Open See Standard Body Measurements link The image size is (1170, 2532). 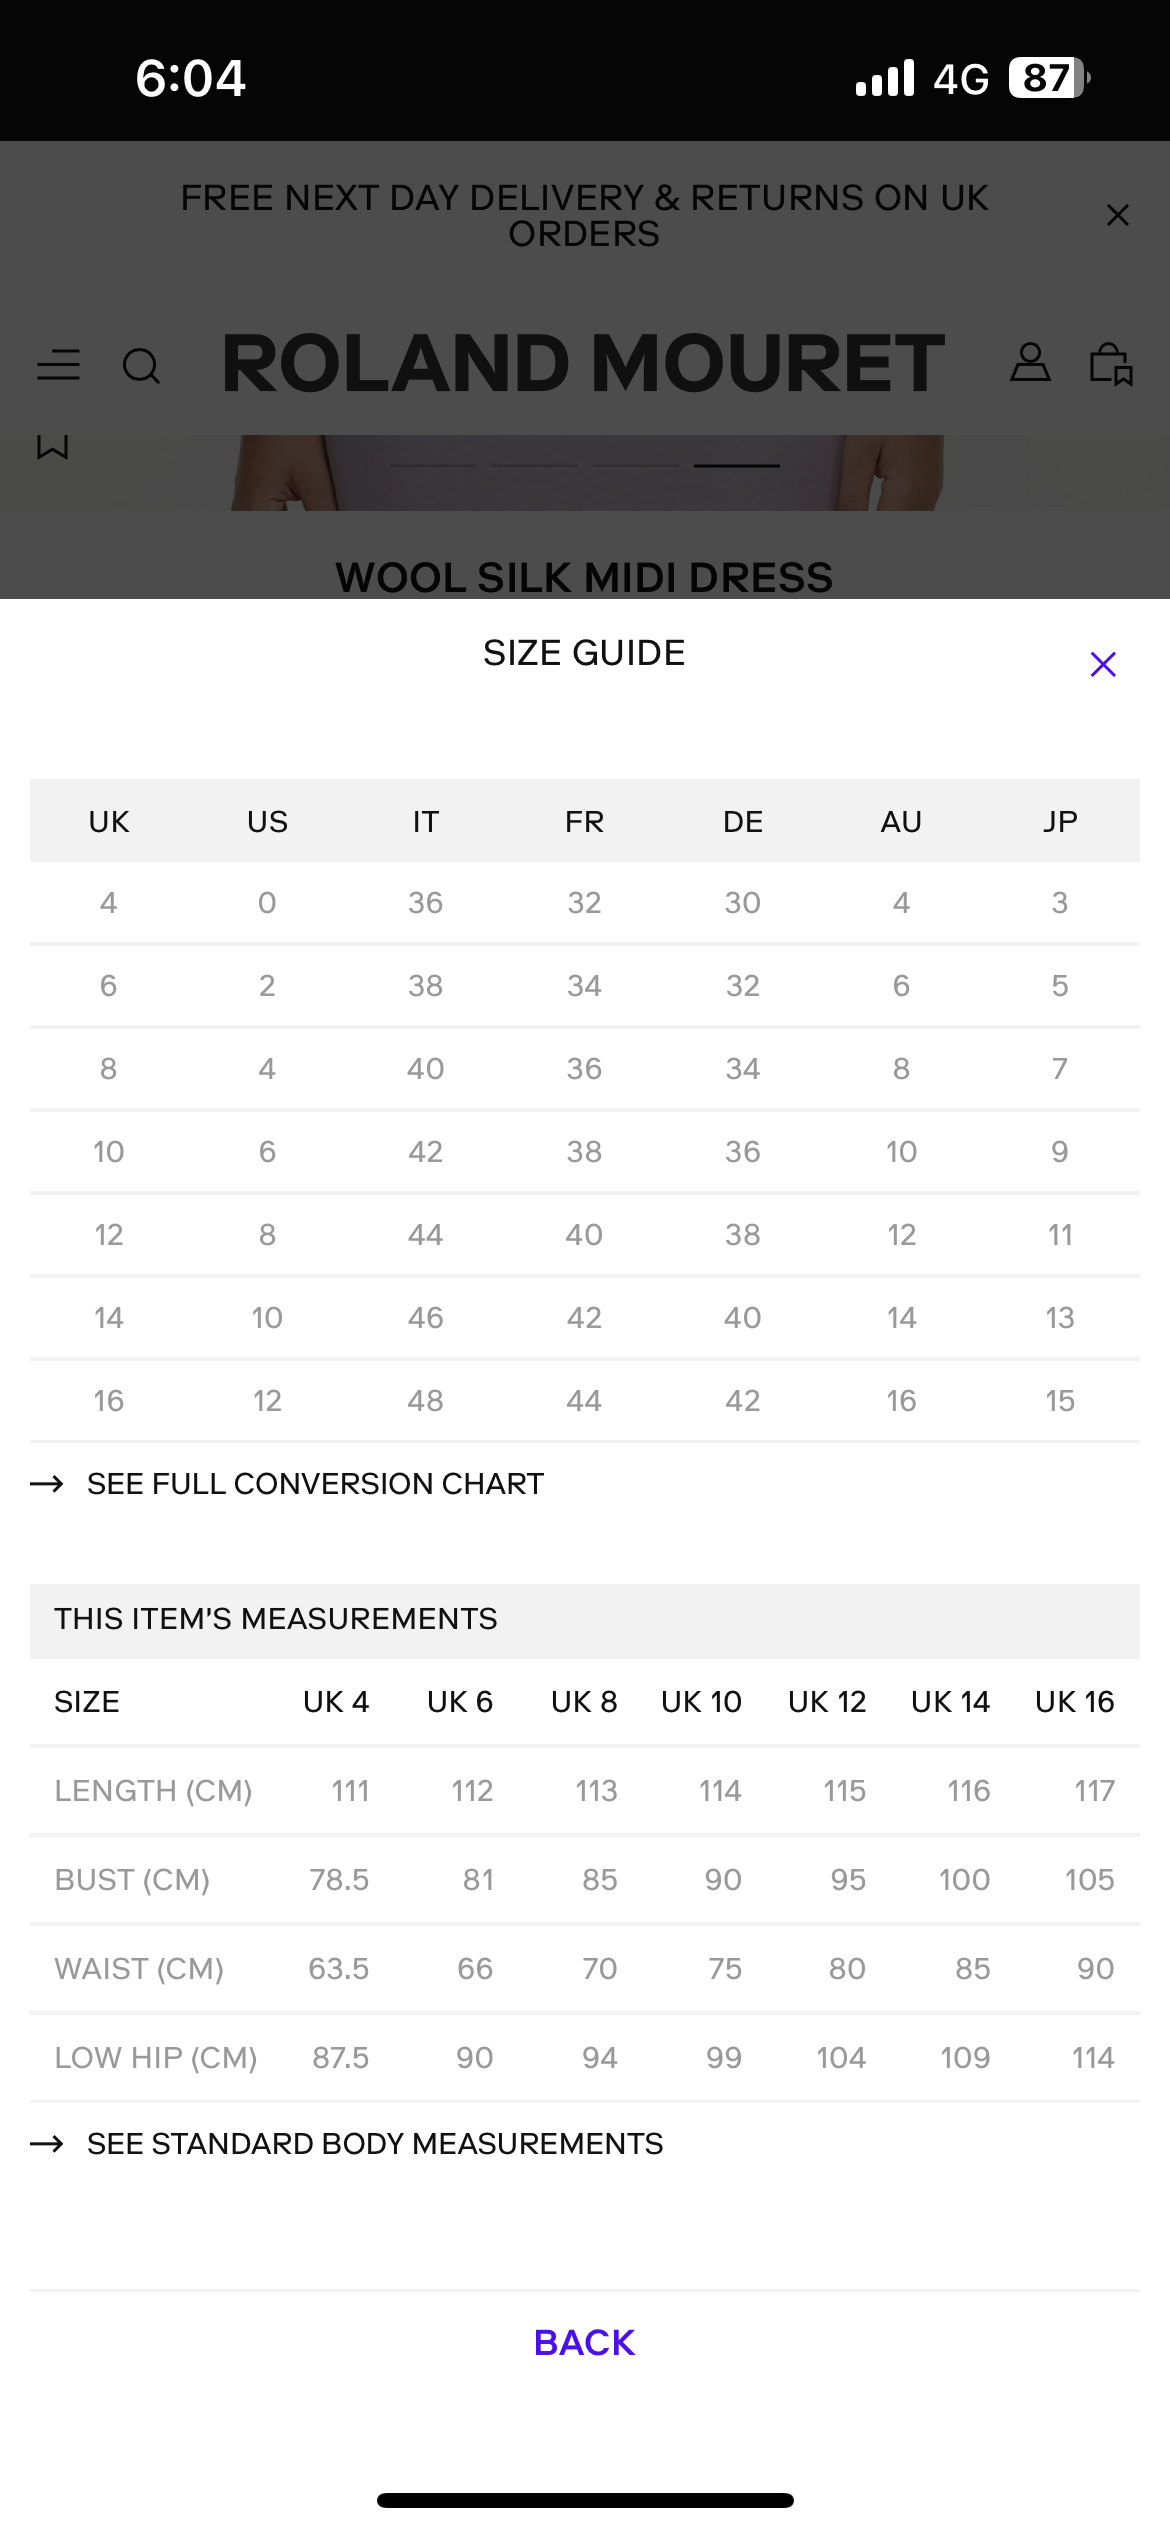(375, 2144)
